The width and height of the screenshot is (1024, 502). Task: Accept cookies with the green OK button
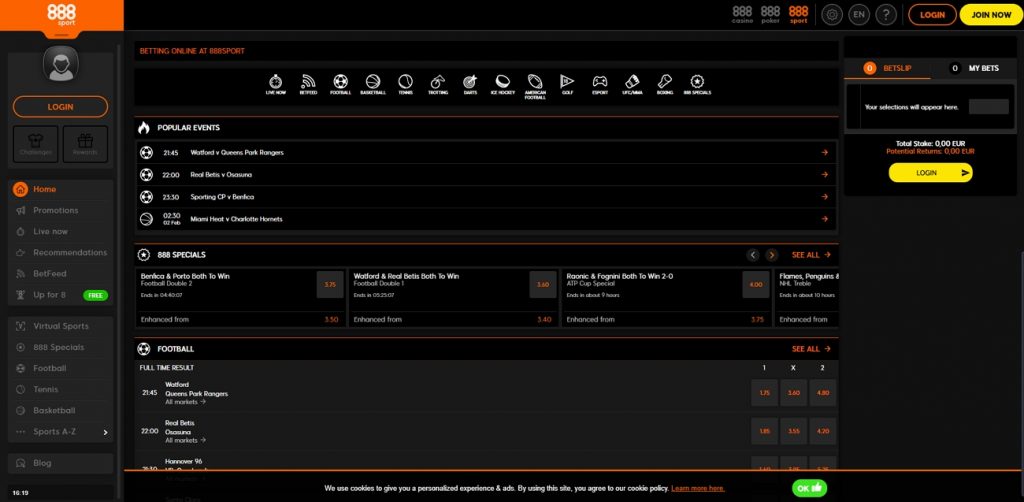coord(809,488)
